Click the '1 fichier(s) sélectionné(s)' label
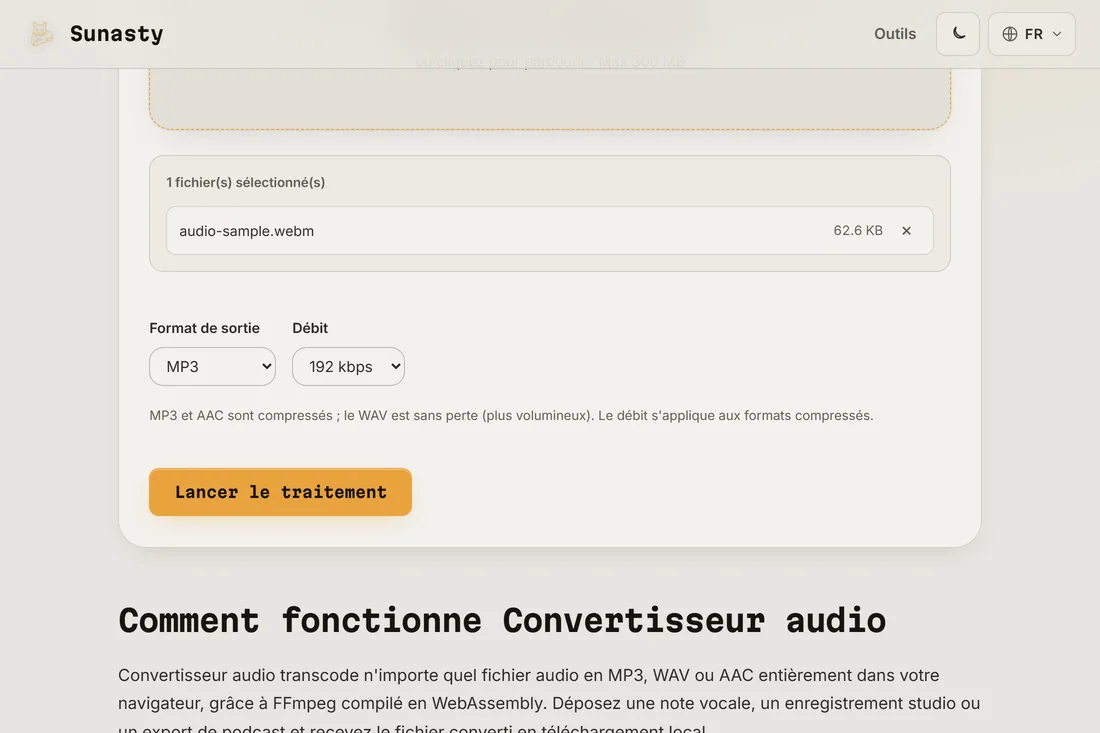The width and height of the screenshot is (1100, 733). click(x=246, y=182)
